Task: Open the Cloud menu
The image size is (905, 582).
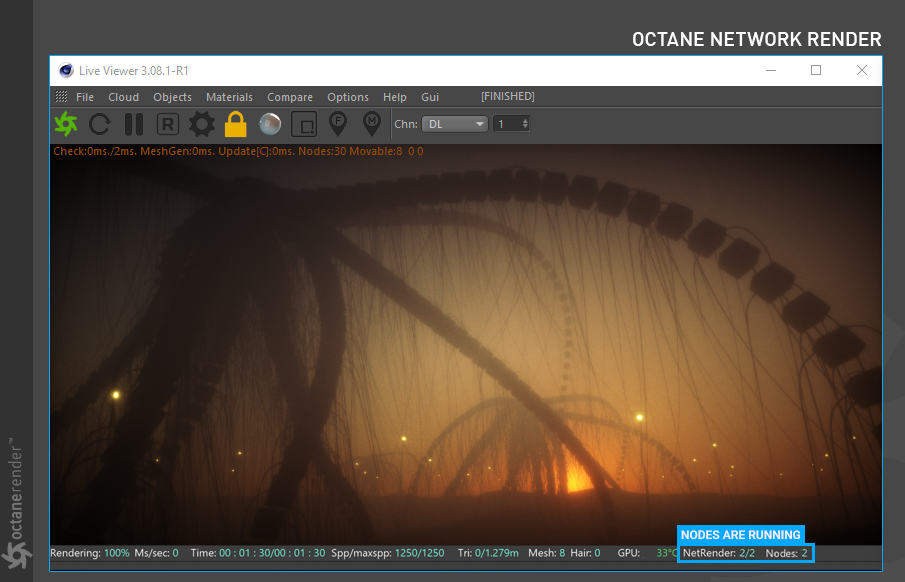Action: click(x=124, y=97)
